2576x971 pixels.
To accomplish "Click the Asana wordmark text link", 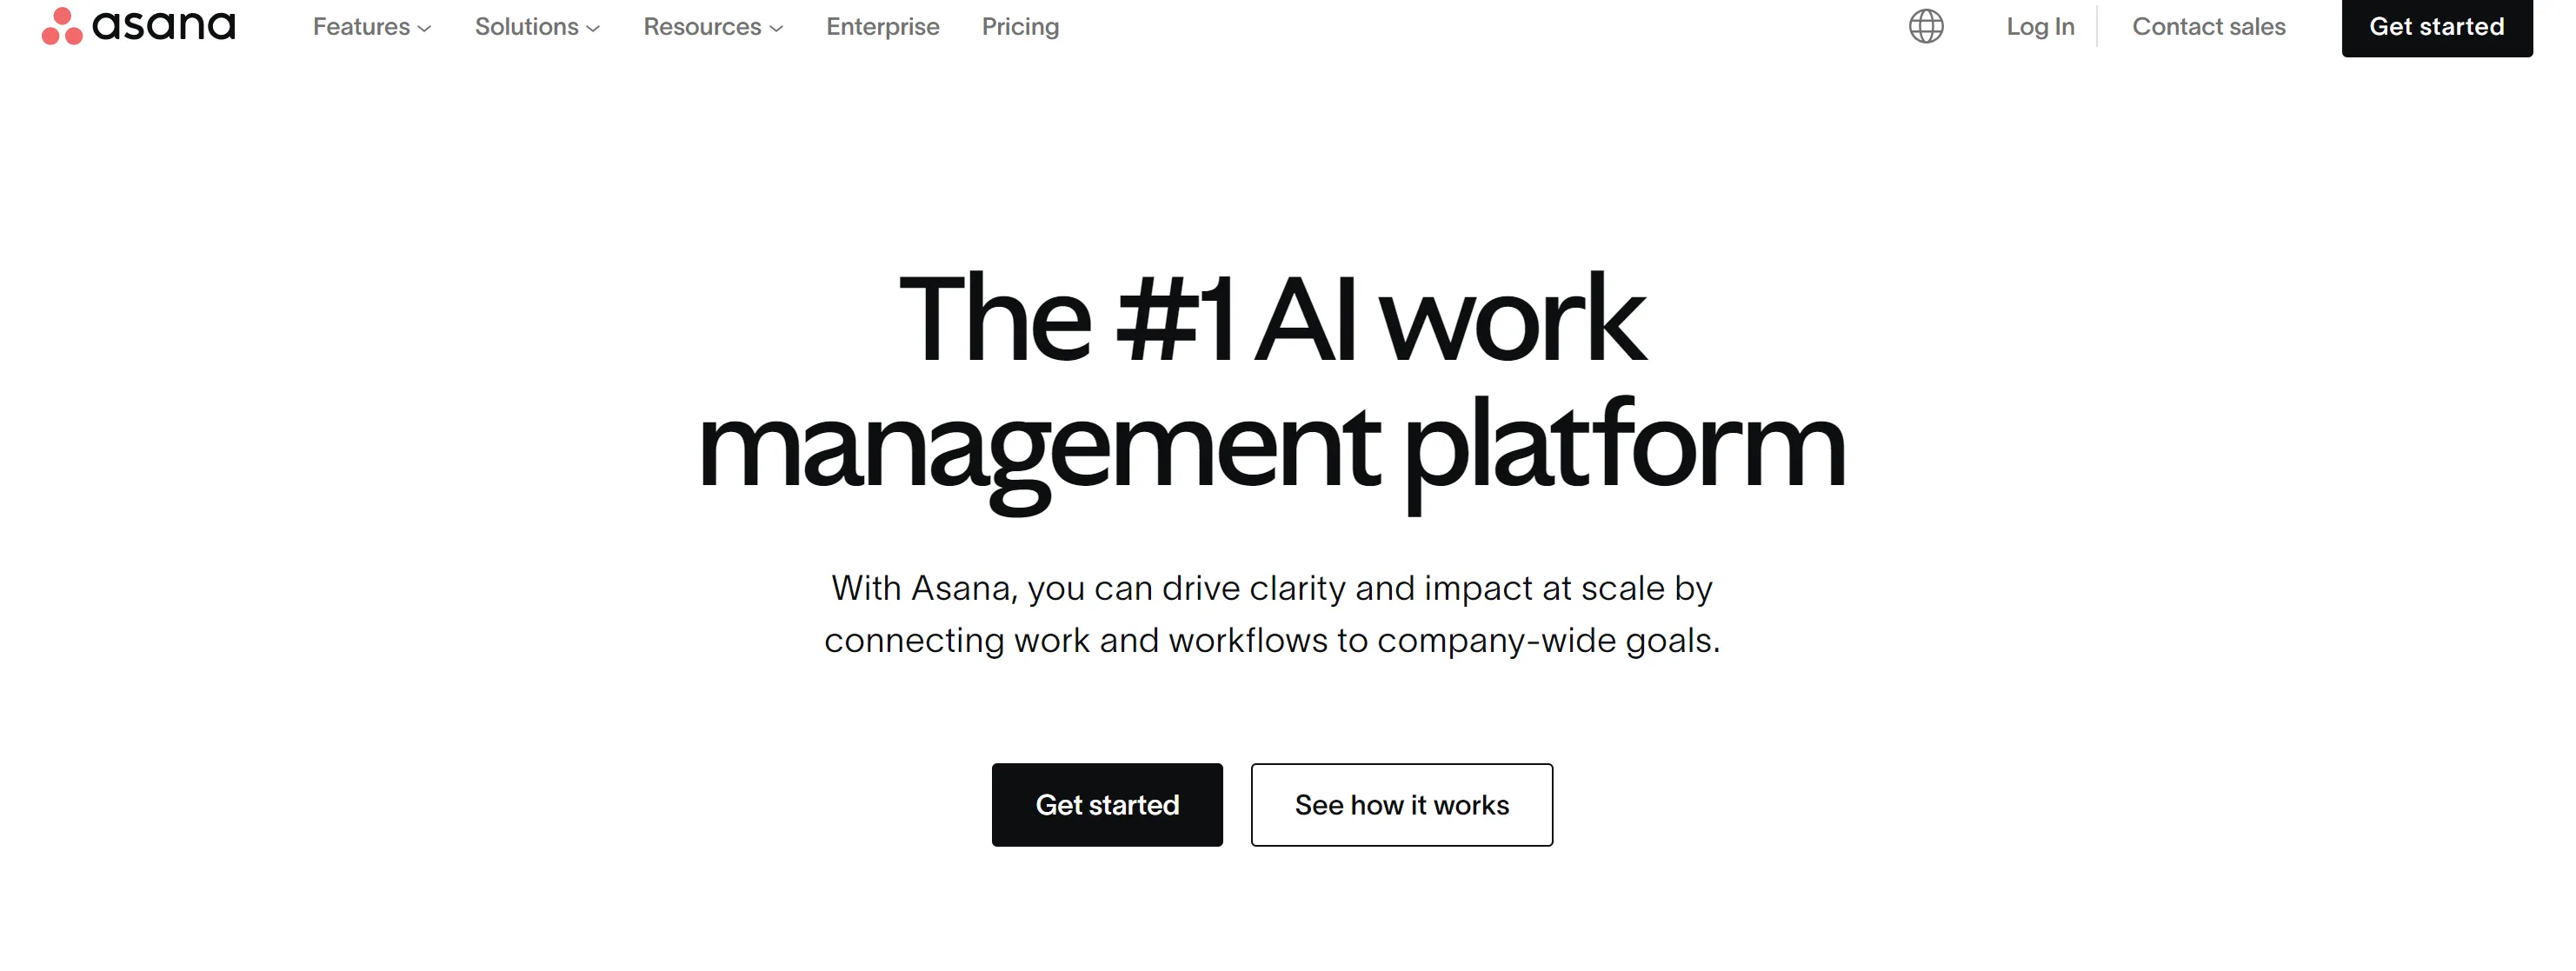I will click(171, 24).
